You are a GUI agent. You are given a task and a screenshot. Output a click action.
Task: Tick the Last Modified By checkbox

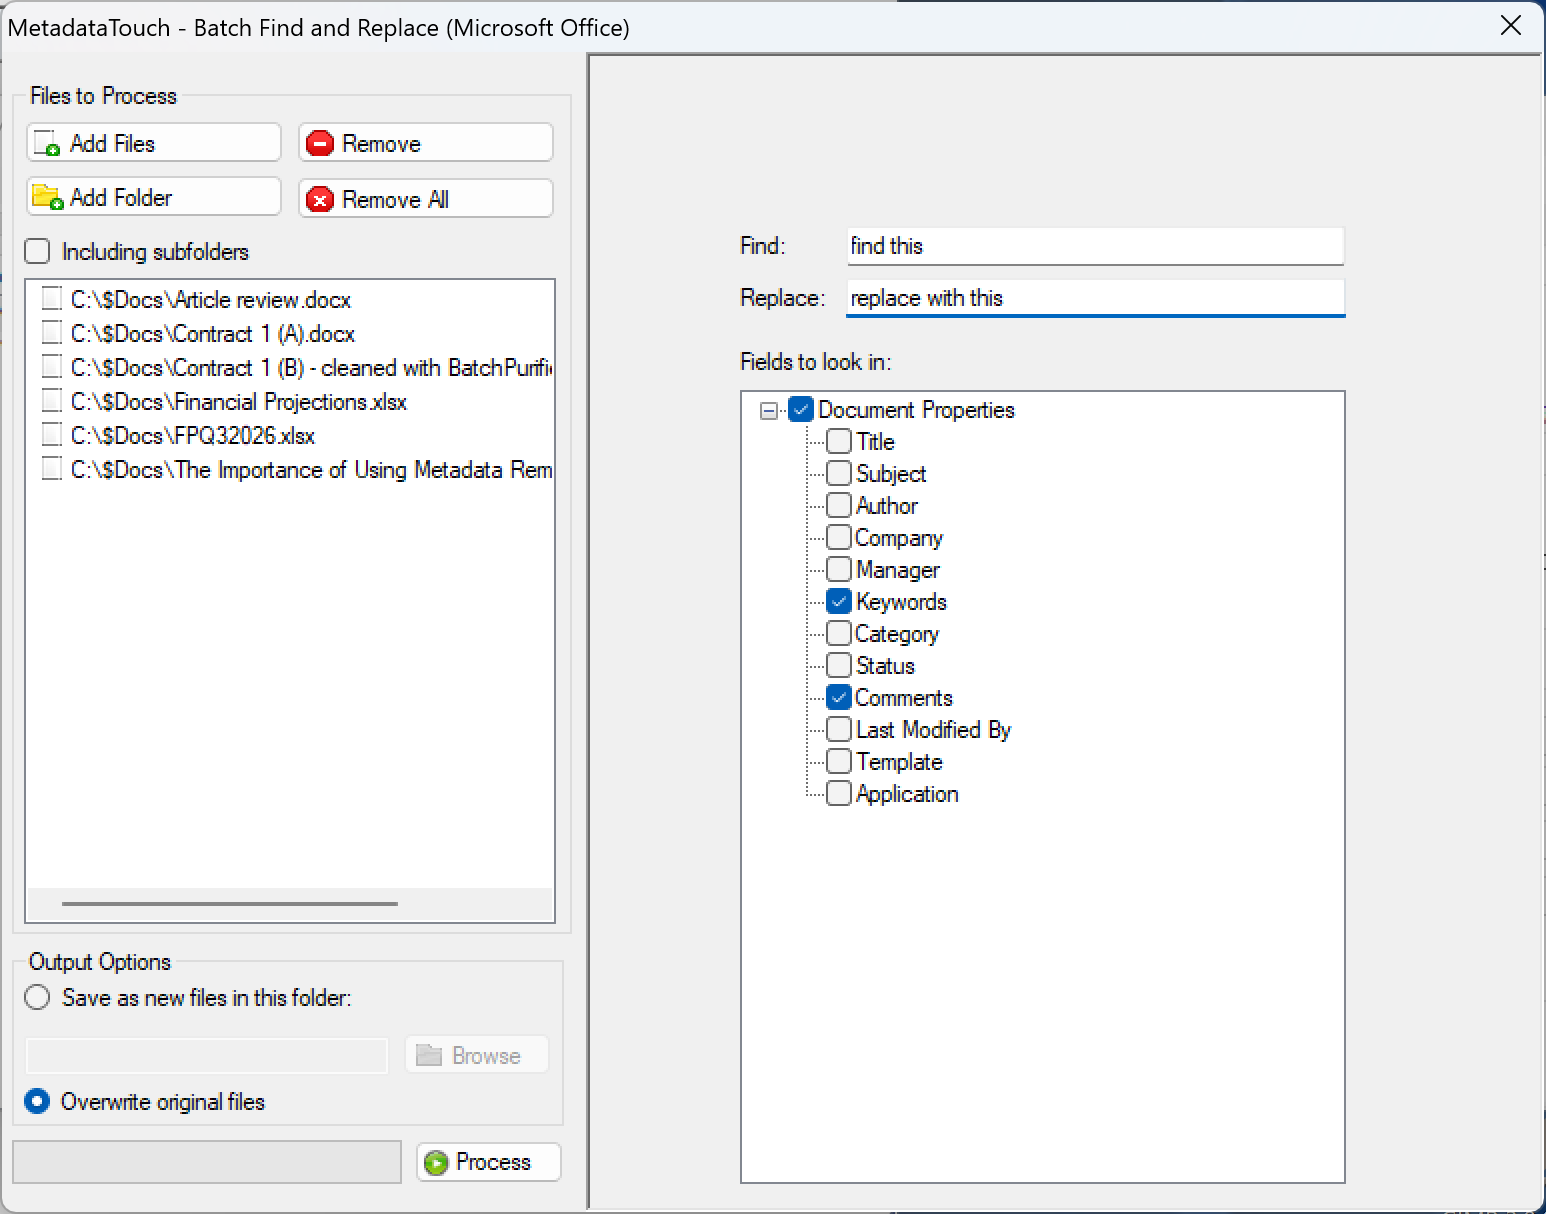[x=839, y=729]
